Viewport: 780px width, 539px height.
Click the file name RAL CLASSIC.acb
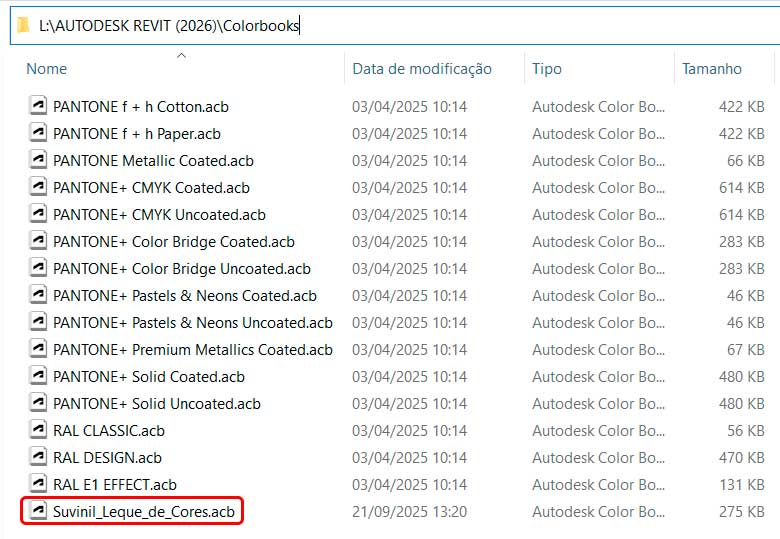[x=109, y=431]
